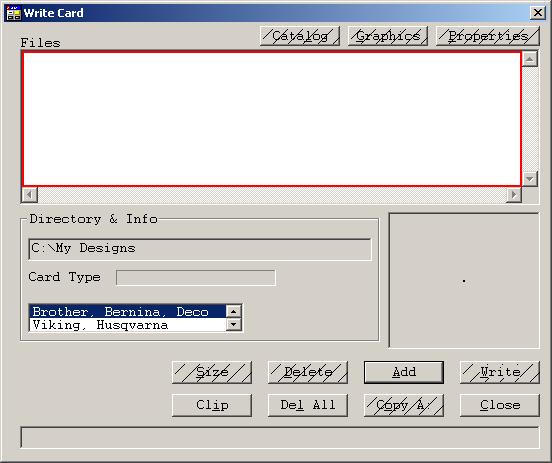Click the Close button
Image resolution: width=552 pixels, height=463 pixels.
[500, 405]
